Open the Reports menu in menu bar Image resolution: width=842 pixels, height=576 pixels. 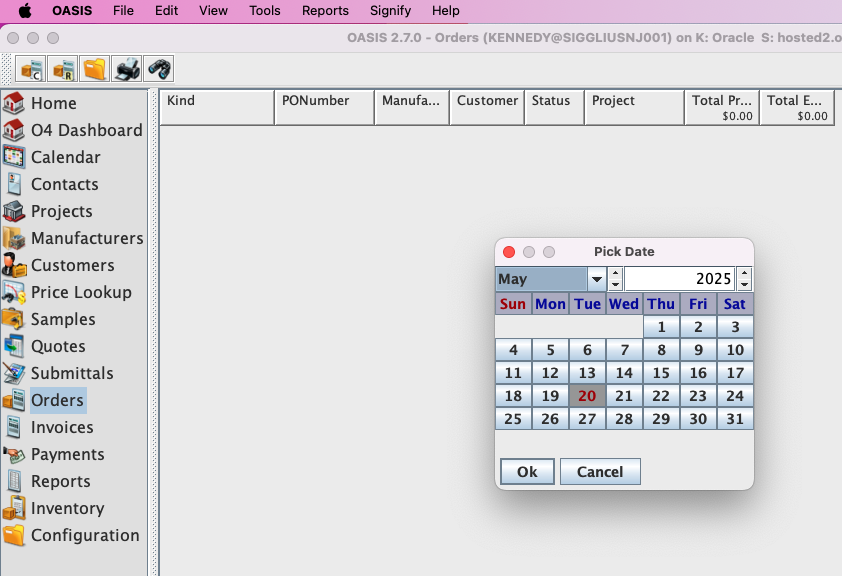pos(325,11)
